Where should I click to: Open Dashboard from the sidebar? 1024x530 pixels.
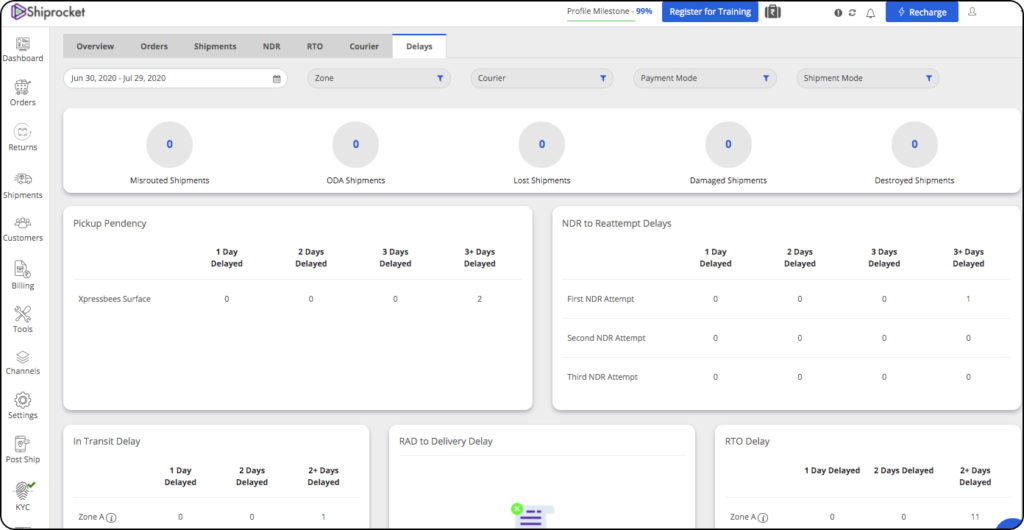tap(22, 46)
